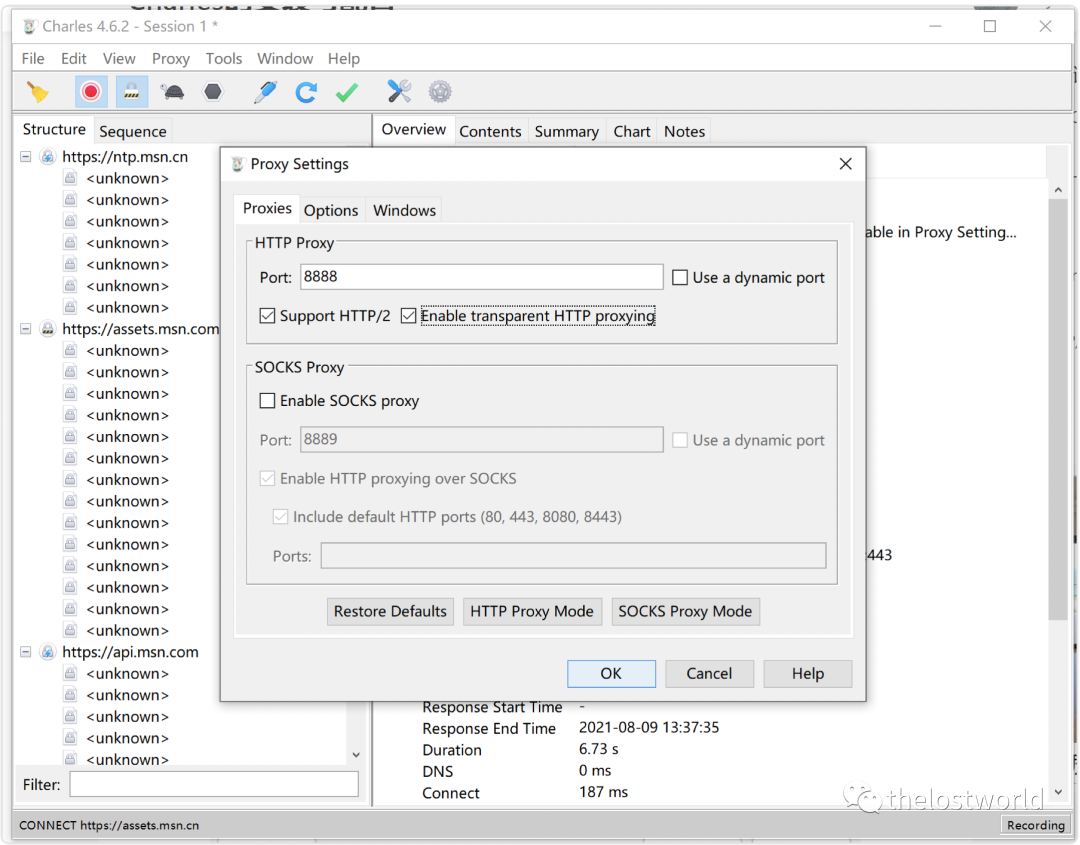Switch to the Sequence tab
The width and height of the screenshot is (1080, 845).
[133, 132]
